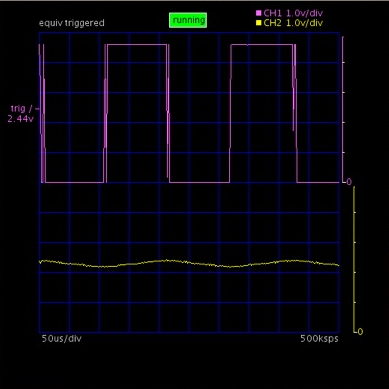The width and height of the screenshot is (389, 389).
Task: Click the CH2 zero marker on yellow axis
Action: pos(360,332)
